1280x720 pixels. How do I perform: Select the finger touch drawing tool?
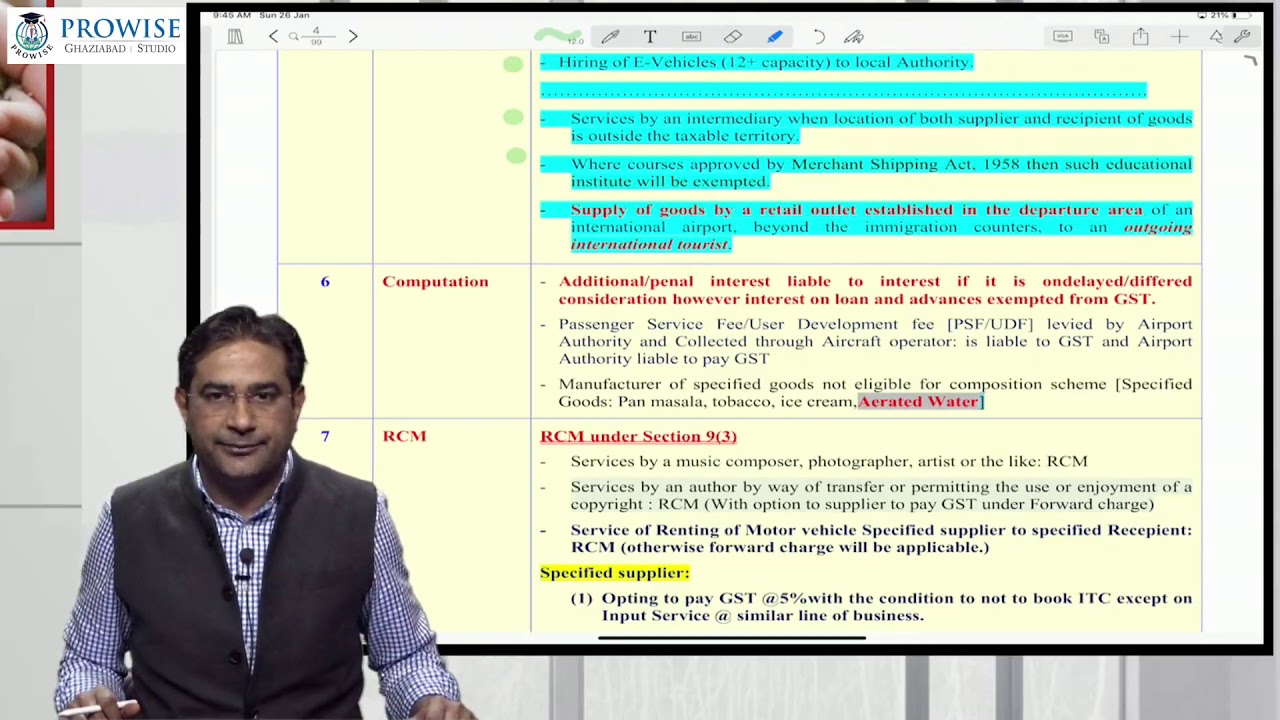tap(854, 37)
